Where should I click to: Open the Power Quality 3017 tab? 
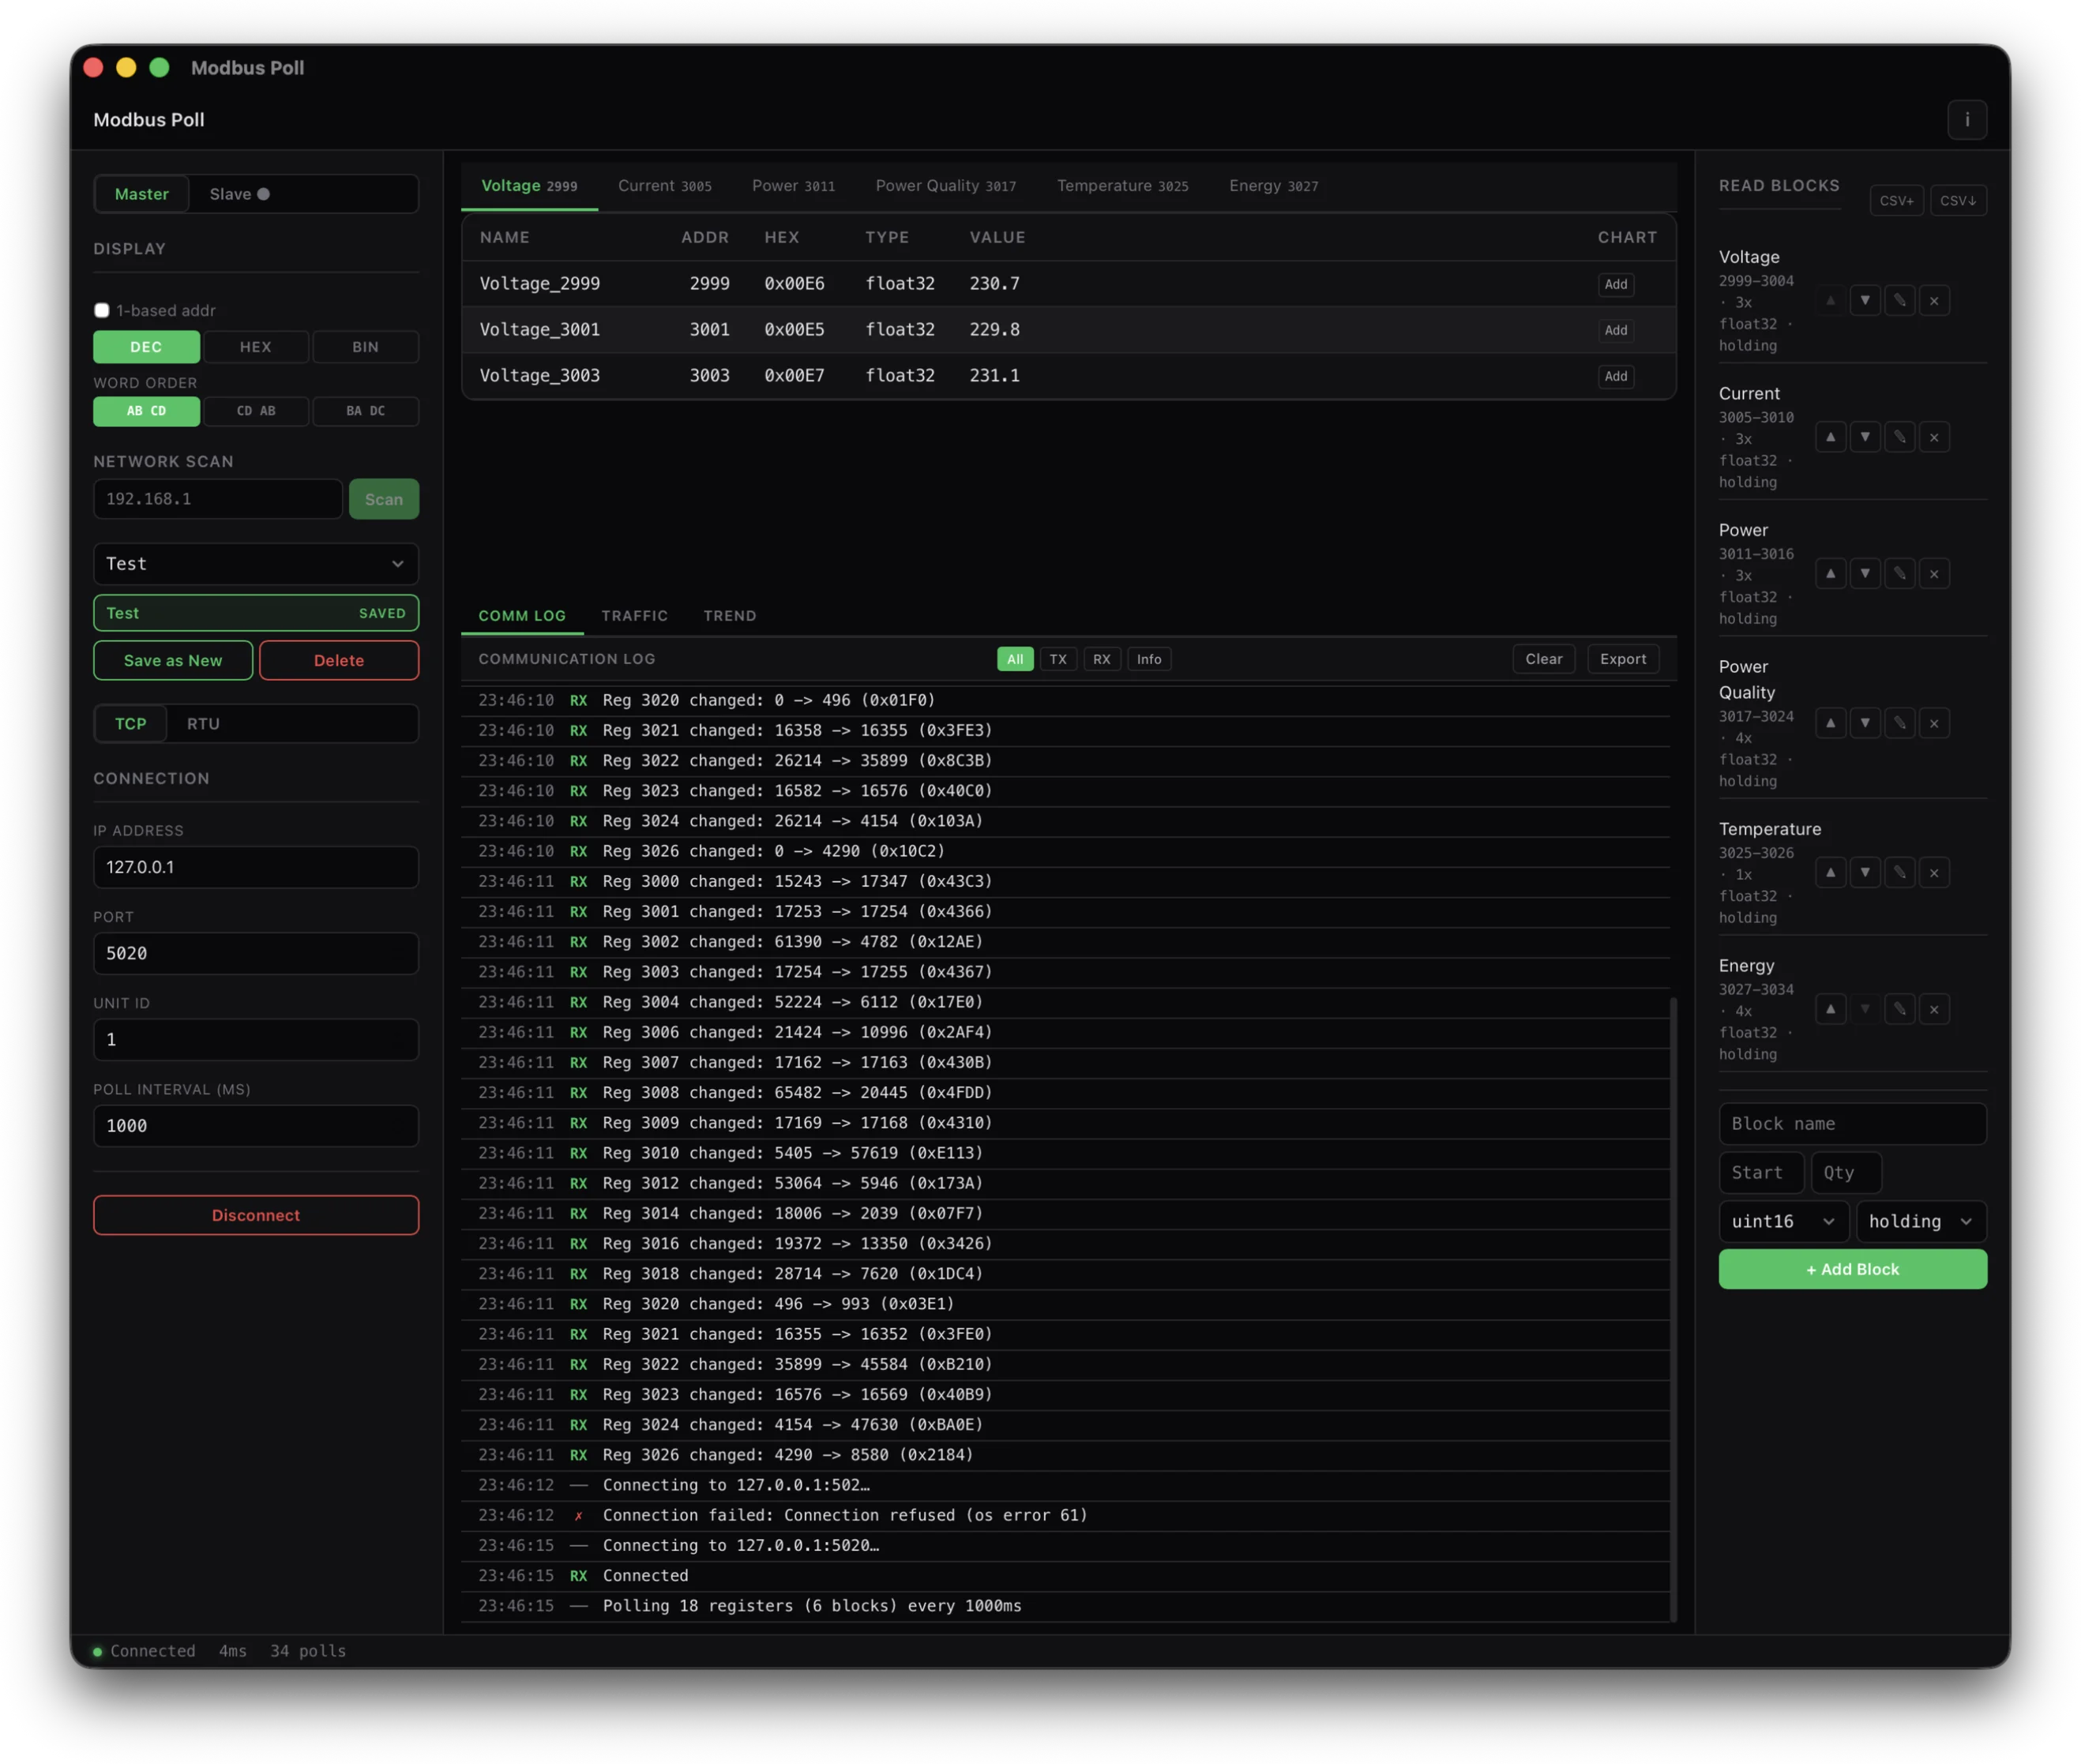pos(945,186)
